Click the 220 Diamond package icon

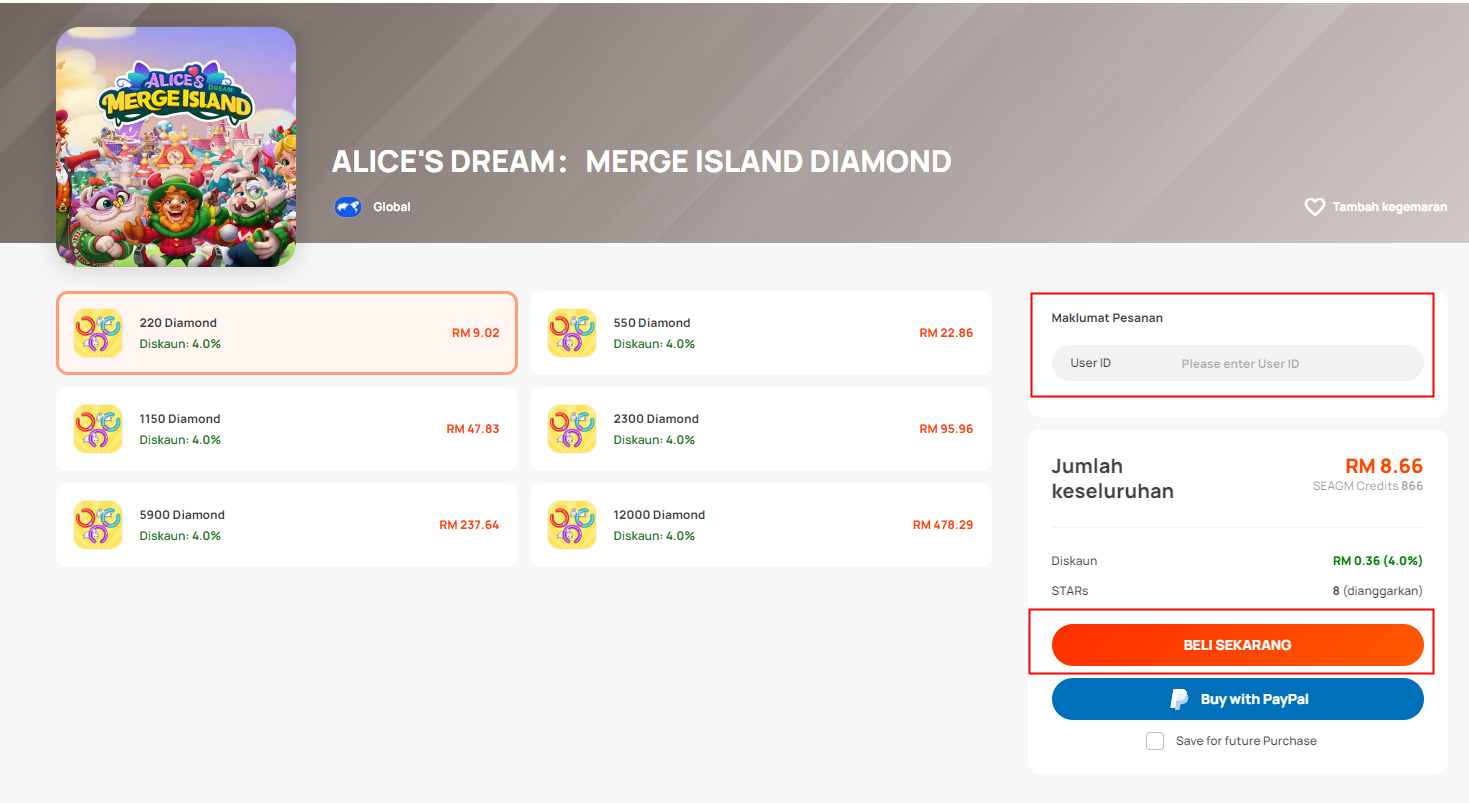98,333
